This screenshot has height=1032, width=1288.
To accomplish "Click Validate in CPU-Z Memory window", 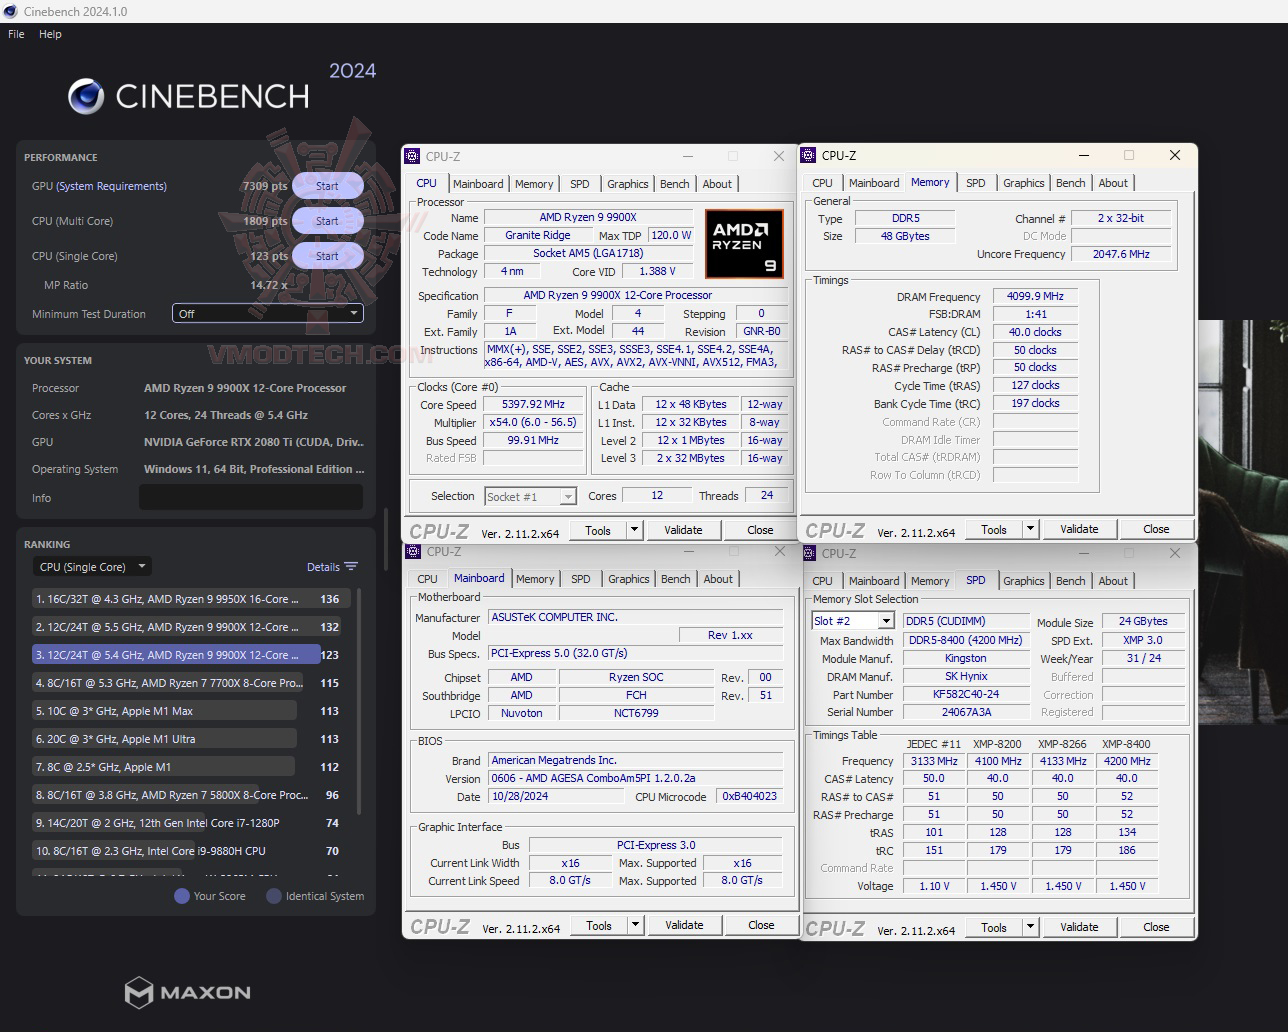I will coord(1080,529).
